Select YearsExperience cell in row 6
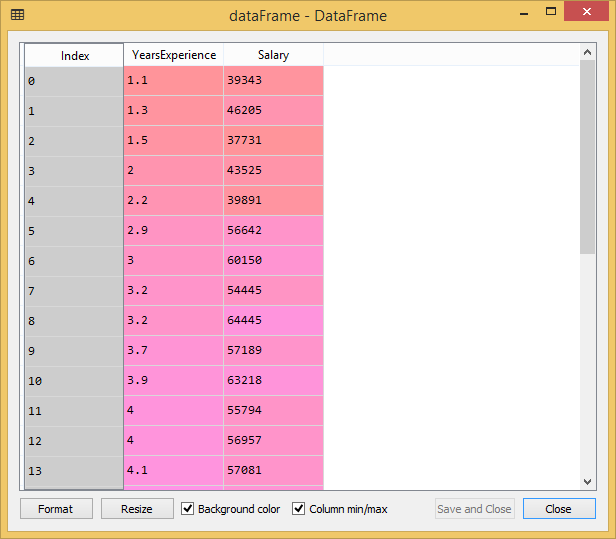 click(x=174, y=260)
